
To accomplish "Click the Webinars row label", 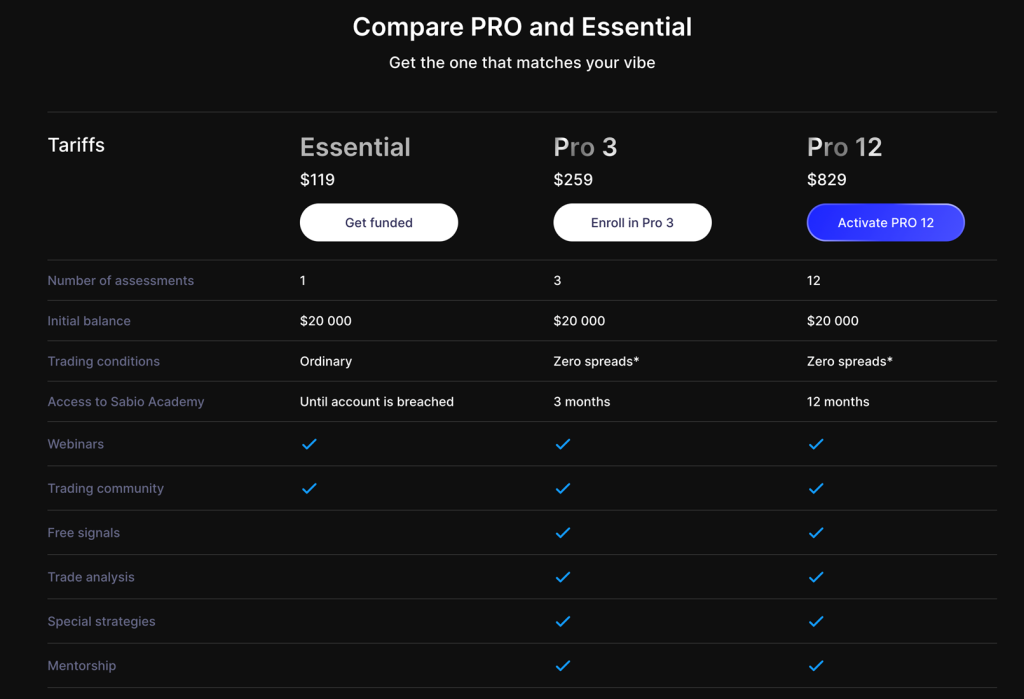I will pyautogui.click(x=76, y=444).
